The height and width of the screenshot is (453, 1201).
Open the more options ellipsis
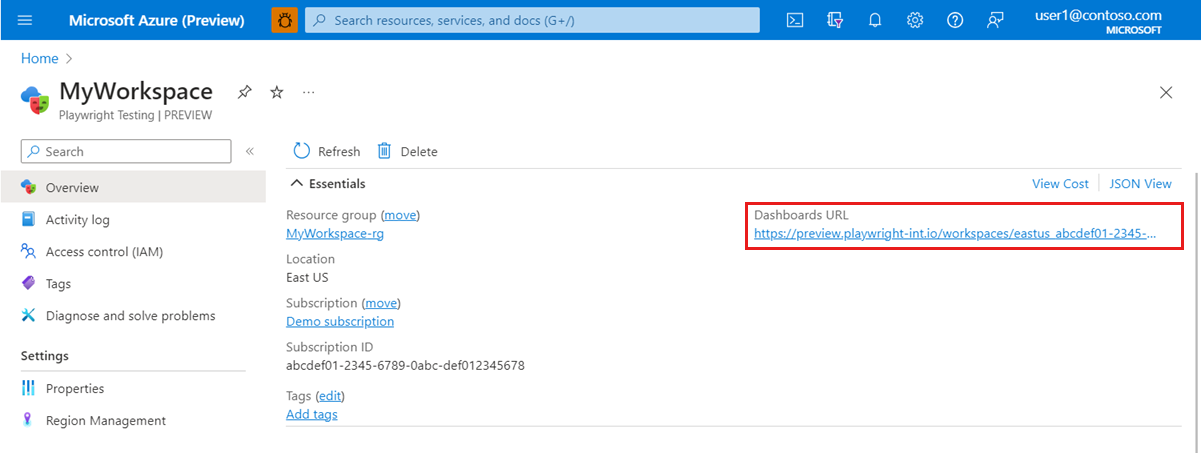(x=309, y=92)
